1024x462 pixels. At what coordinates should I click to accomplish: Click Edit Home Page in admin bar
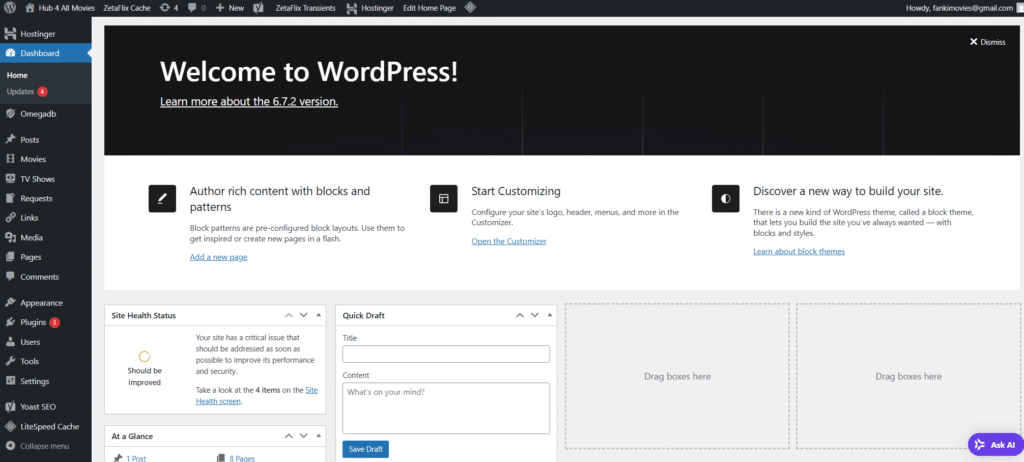click(x=429, y=8)
